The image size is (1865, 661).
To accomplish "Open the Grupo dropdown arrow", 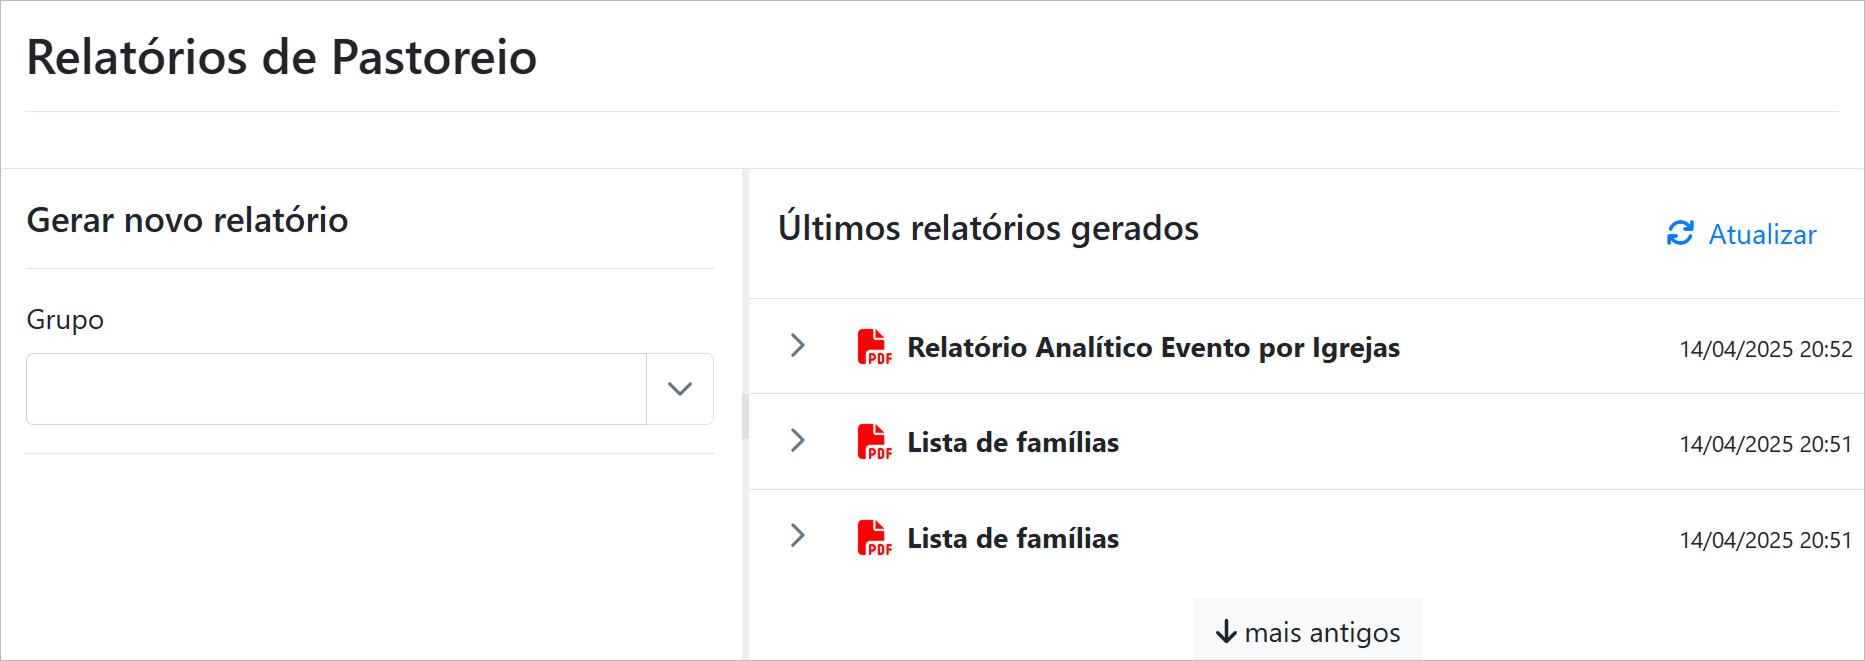I will [680, 389].
